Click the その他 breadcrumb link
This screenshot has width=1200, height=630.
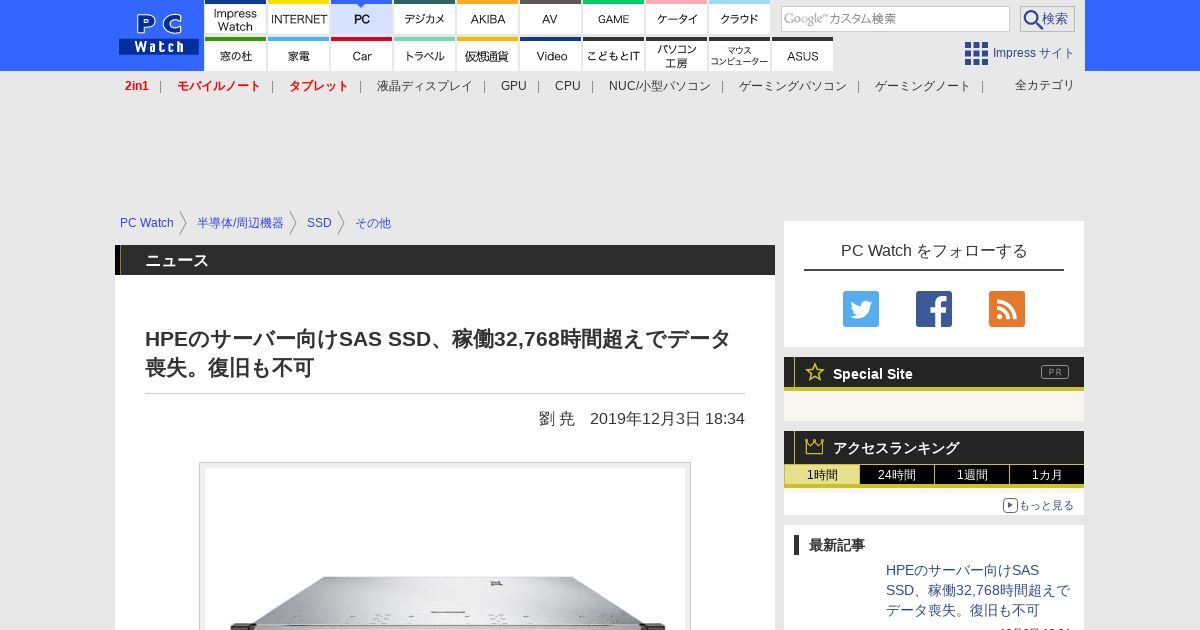pos(373,223)
